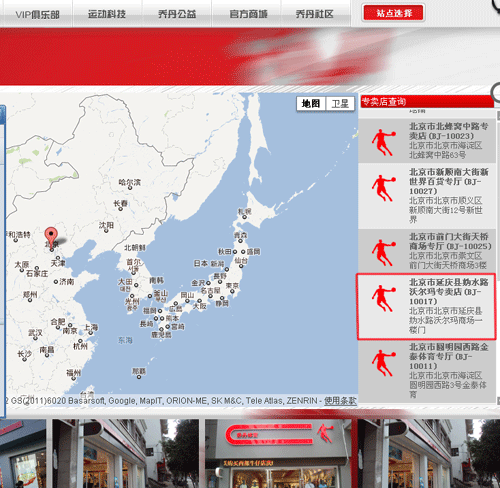Click the 东京 city label on map

232,286
